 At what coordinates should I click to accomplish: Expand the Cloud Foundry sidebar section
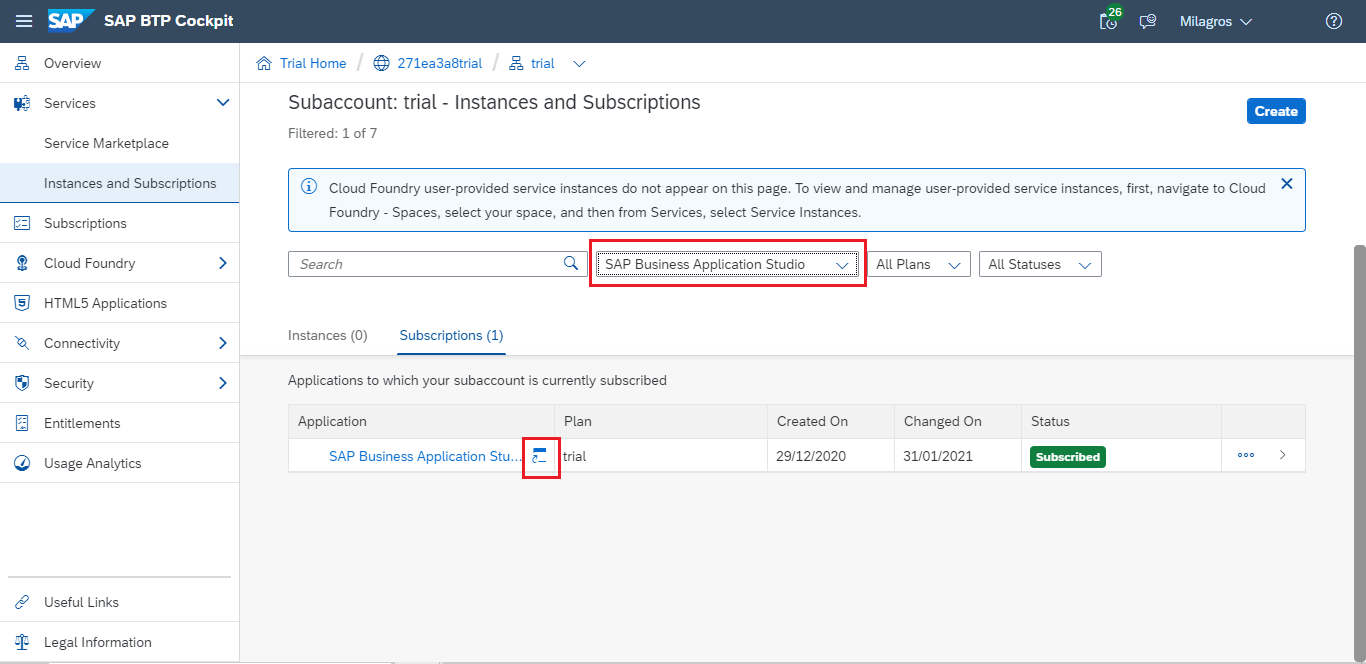click(223, 263)
